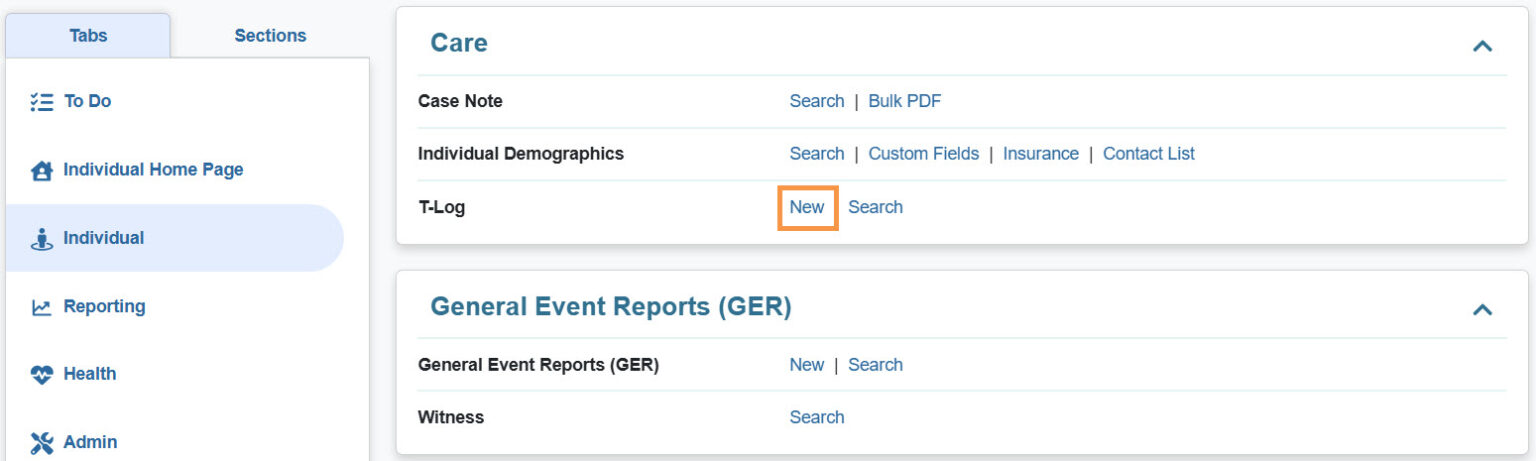Select the Tabs tab
The image size is (1536, 461).
pos(88,35)
